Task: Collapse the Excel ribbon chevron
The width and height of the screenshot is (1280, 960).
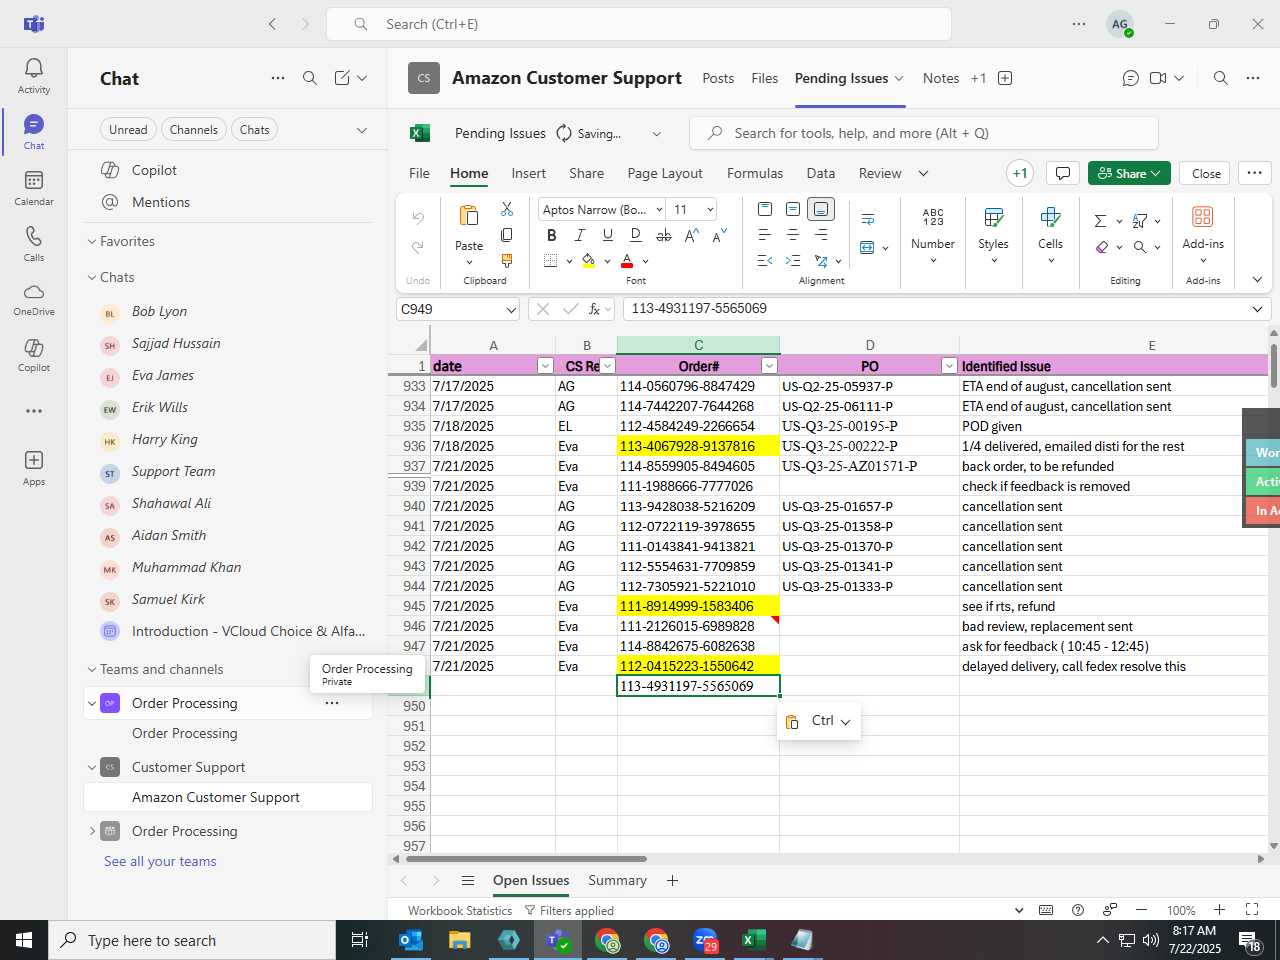Action: (x=1257, y=280)
